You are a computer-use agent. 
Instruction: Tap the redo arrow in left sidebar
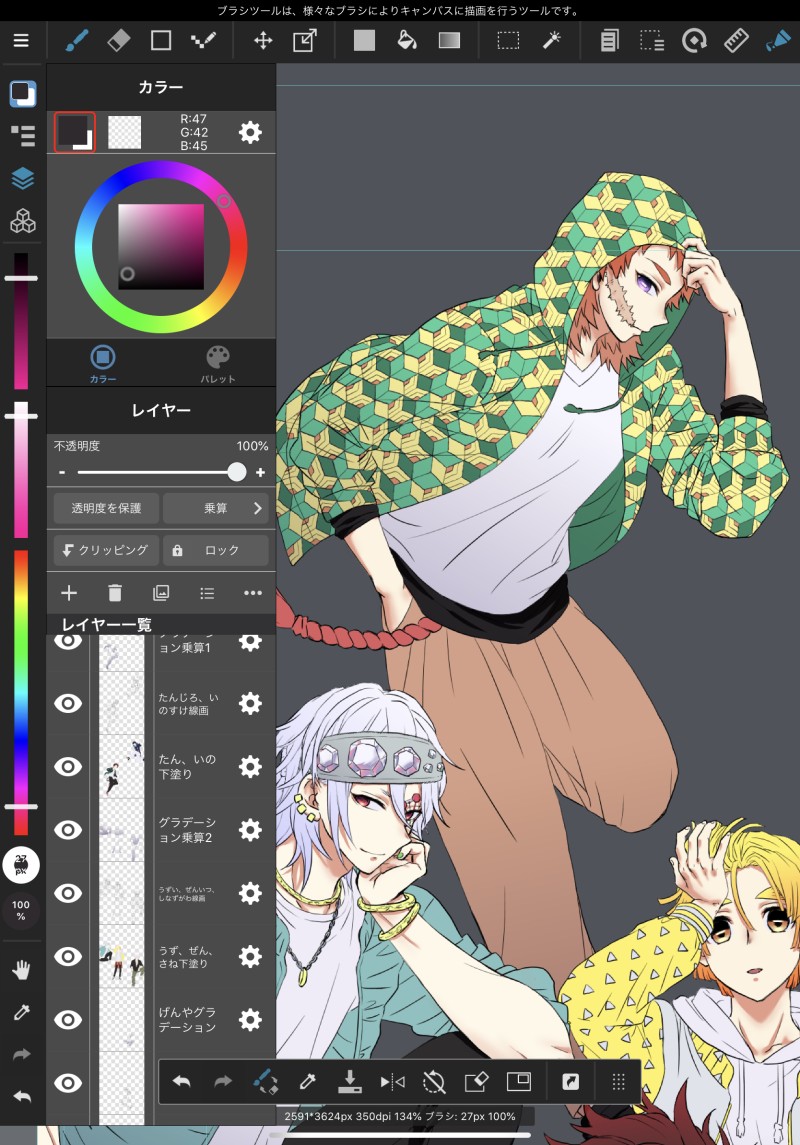click(x=21, y=1054)
